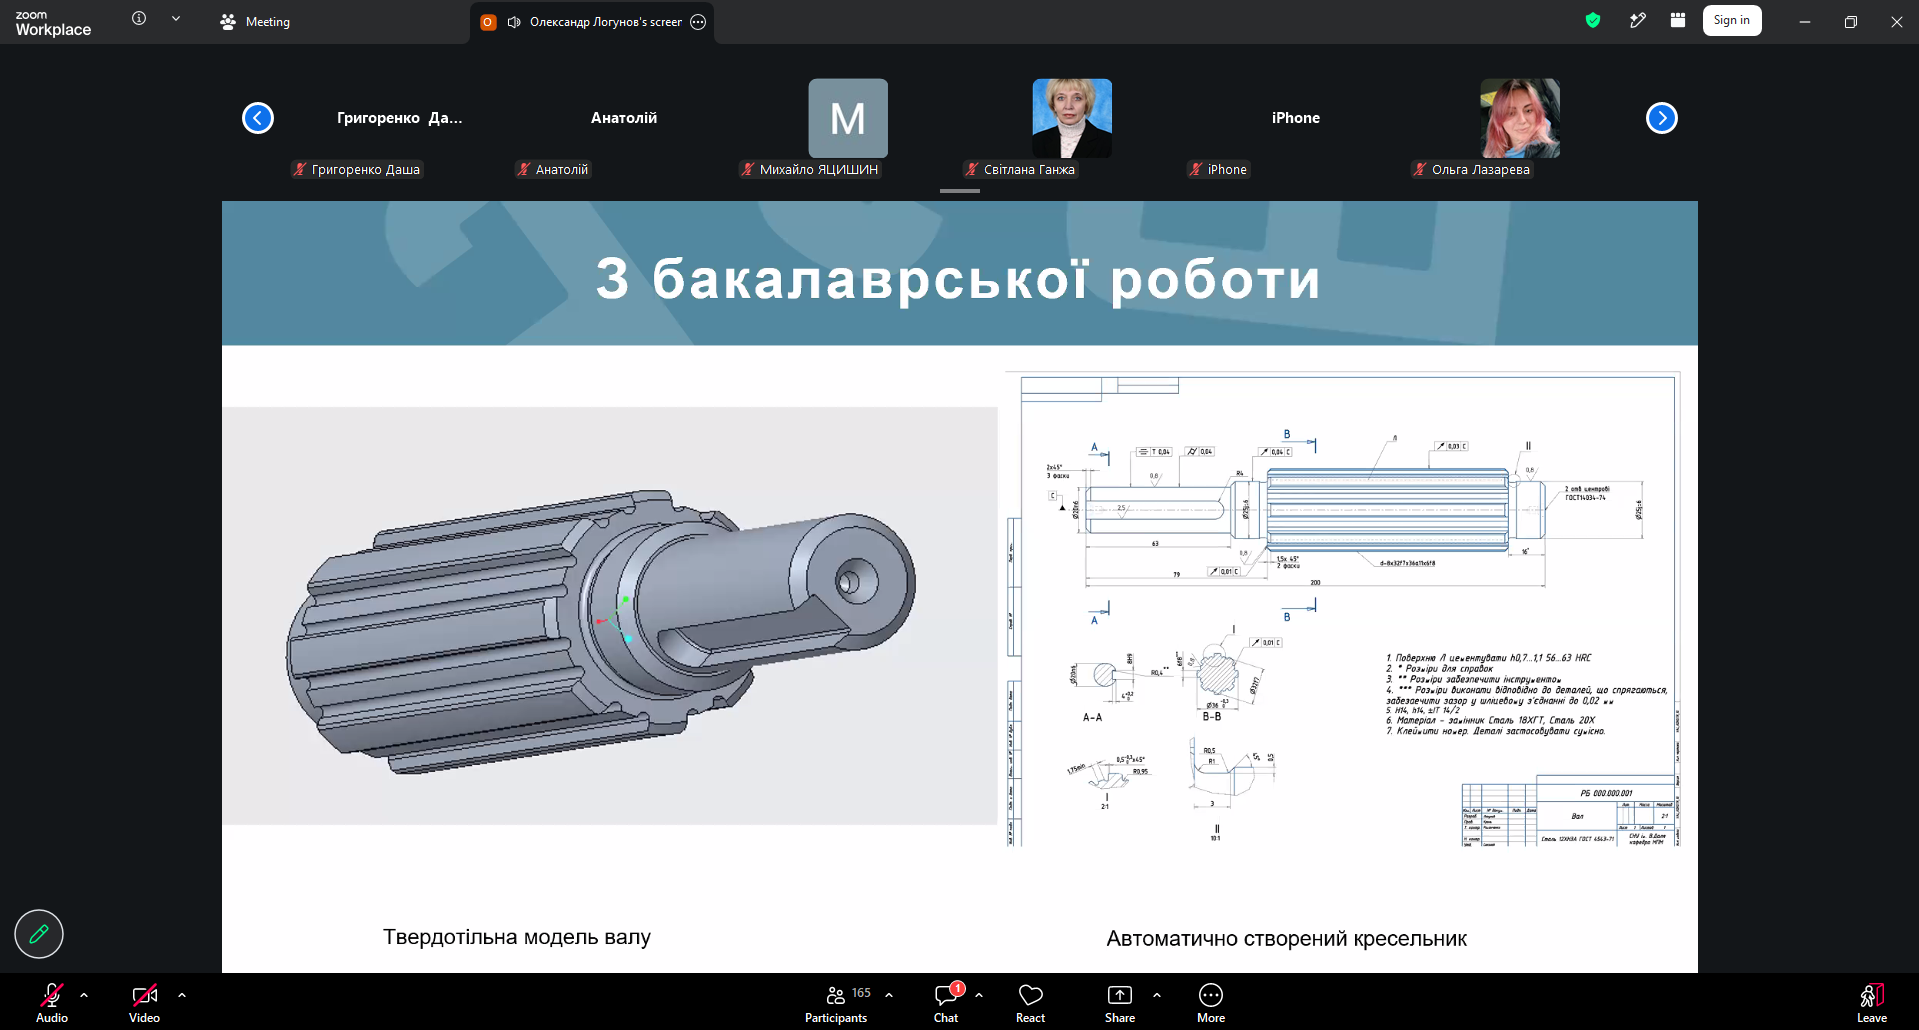Select Олександр Логунов's screen tab
This screenshot has width=1919, height=1030.
594,22
